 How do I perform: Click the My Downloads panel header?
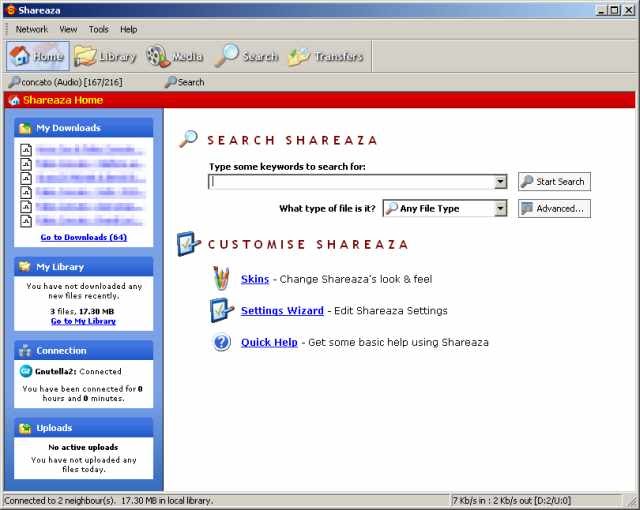click(84, 128)
